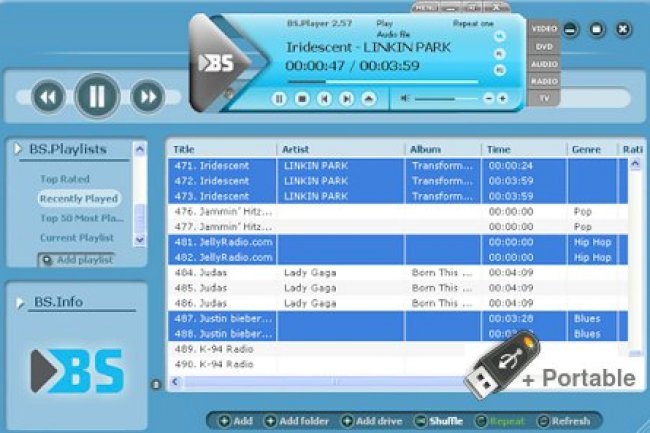The height and width of the screenshot is (433, 650).
Task: Select track 473. Iridescent
Action: point(398,196)
